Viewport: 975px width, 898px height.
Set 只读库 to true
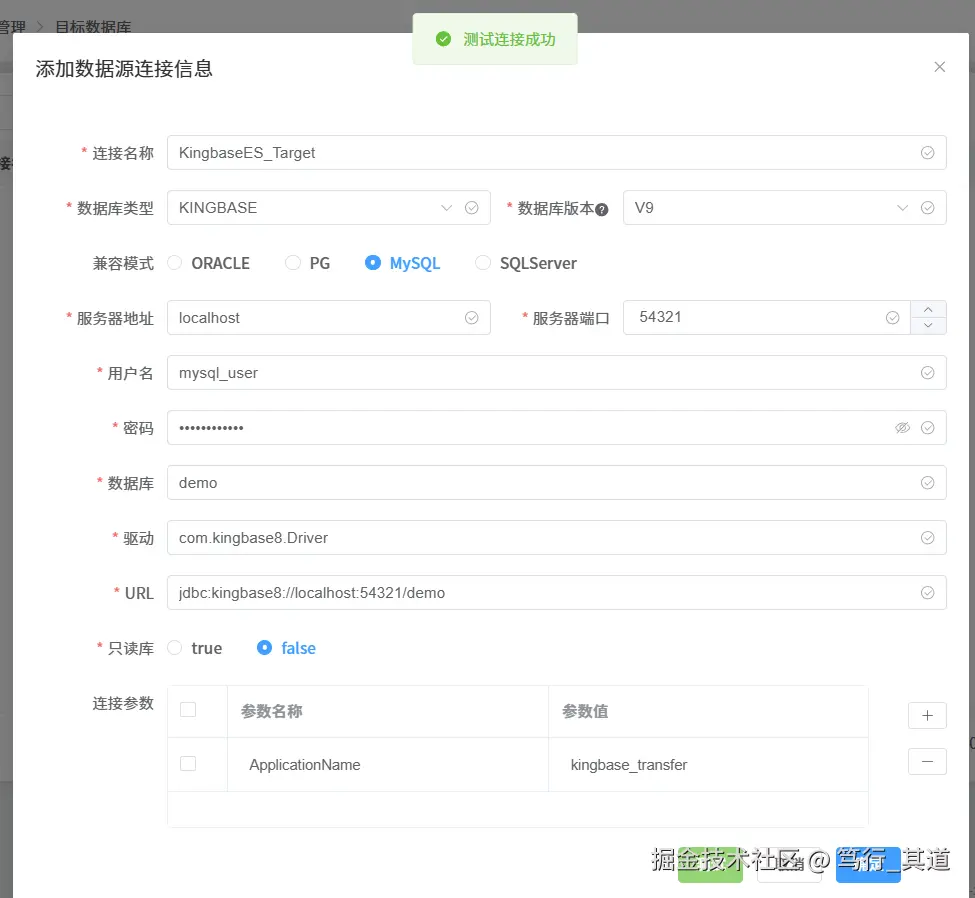click(175, 648)
